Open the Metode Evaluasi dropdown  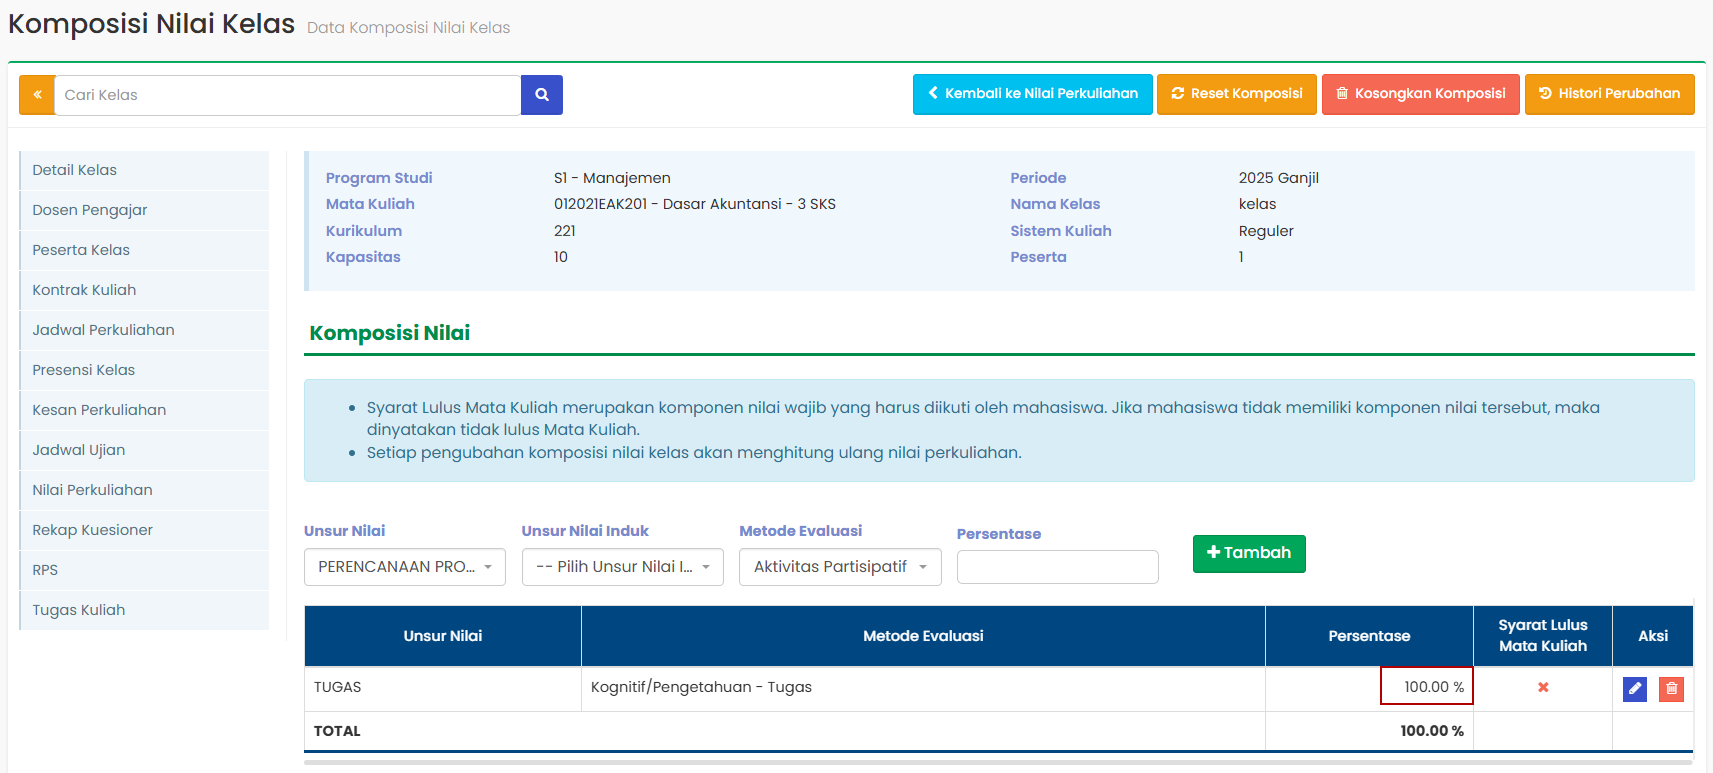[839, 567]
